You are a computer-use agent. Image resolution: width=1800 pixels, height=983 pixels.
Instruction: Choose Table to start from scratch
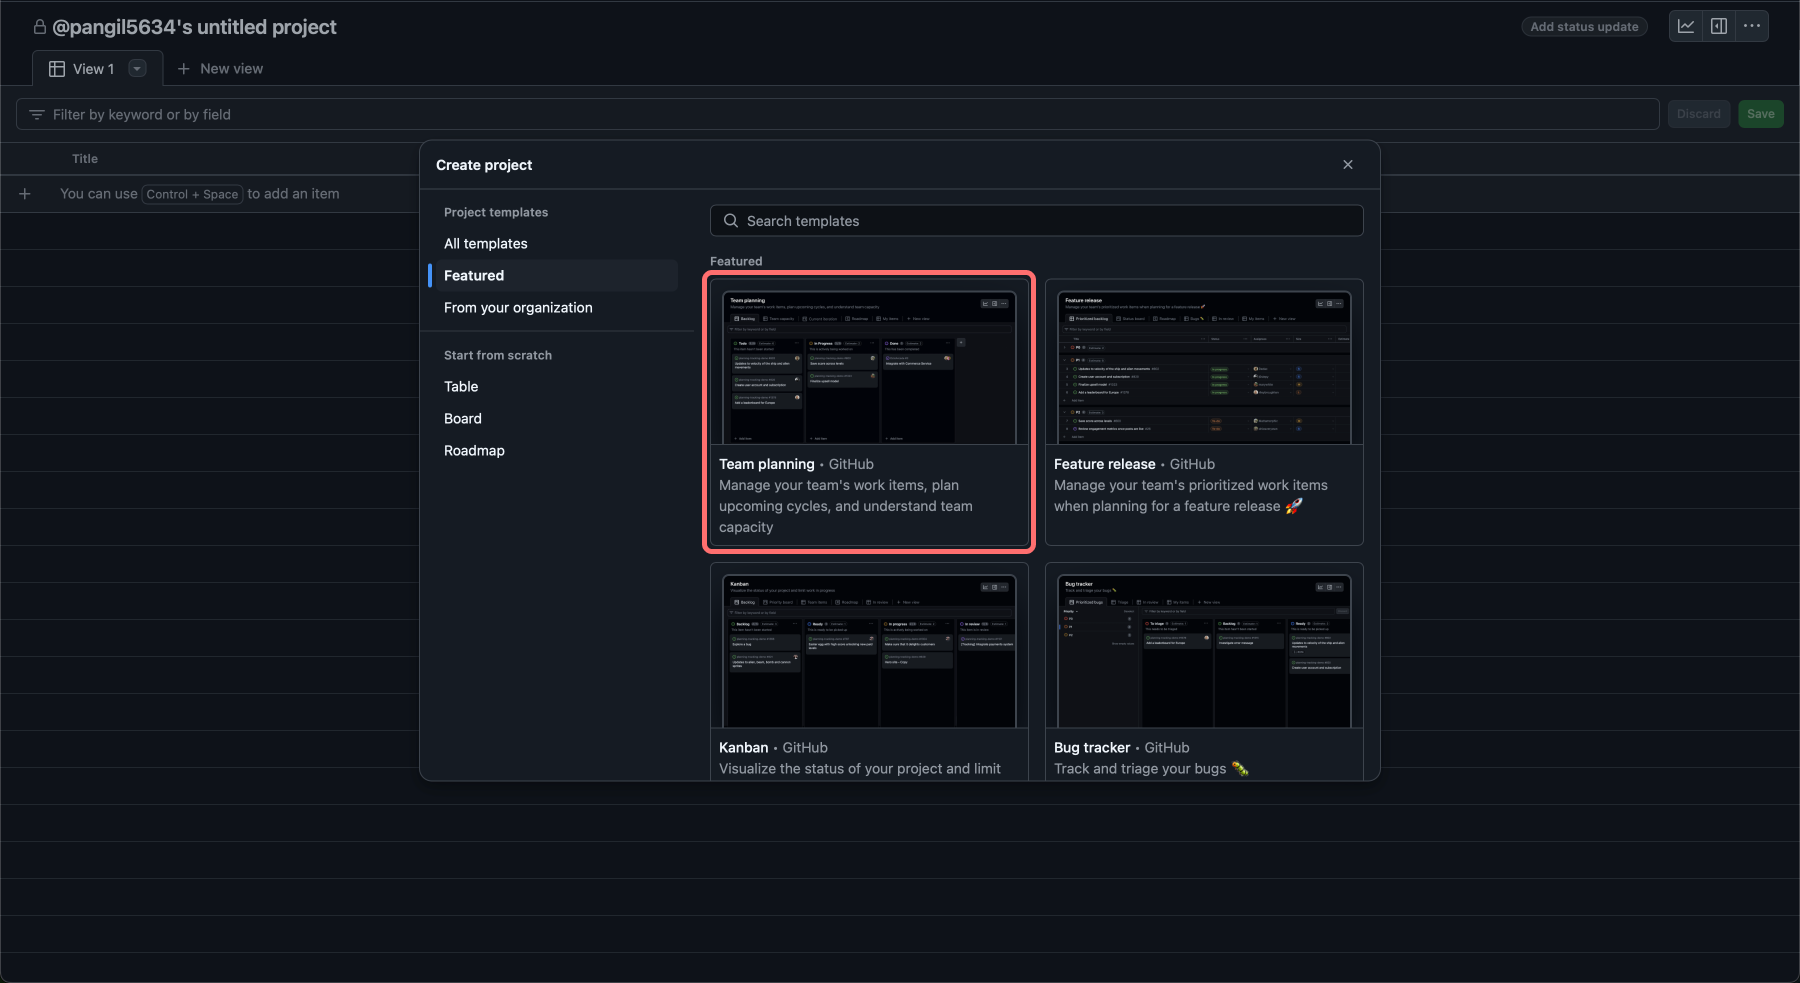[461, 387]
